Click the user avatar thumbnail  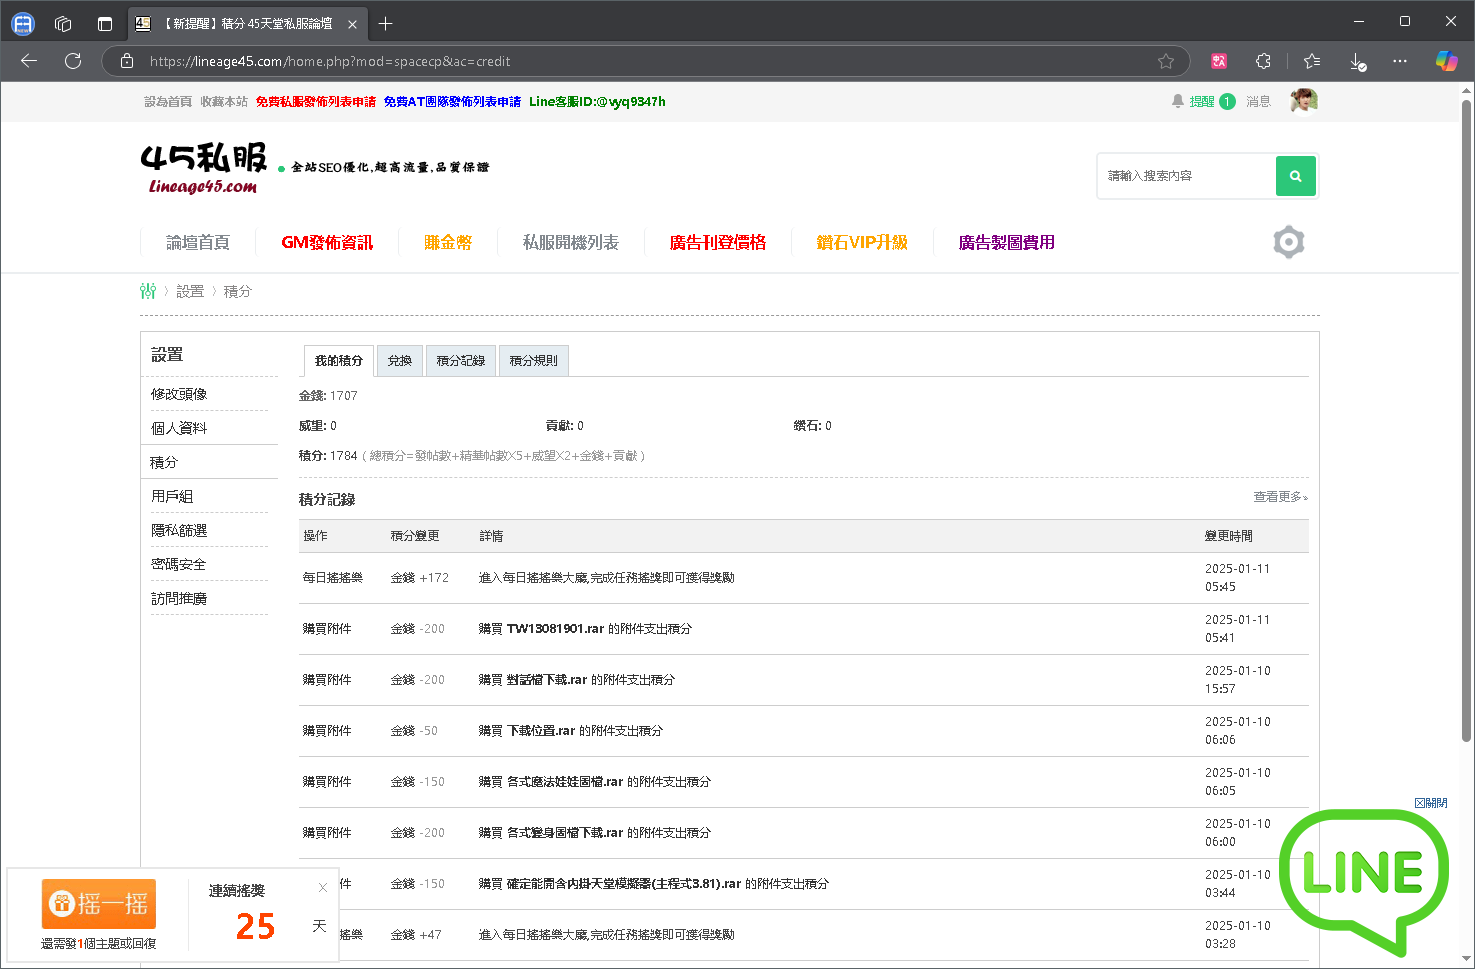[1304, 101]
